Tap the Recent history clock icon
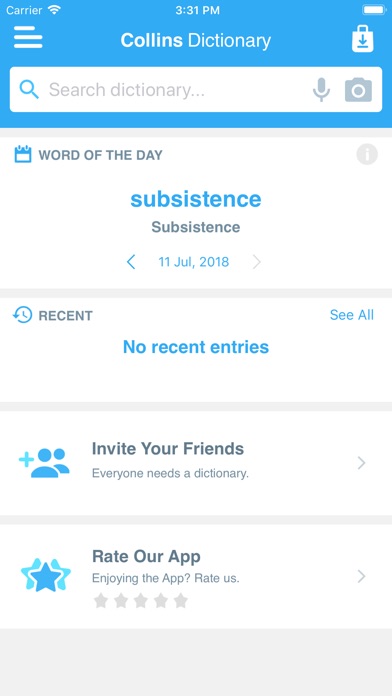The height and width of the screenshot is (696, 392). [23, 315]
